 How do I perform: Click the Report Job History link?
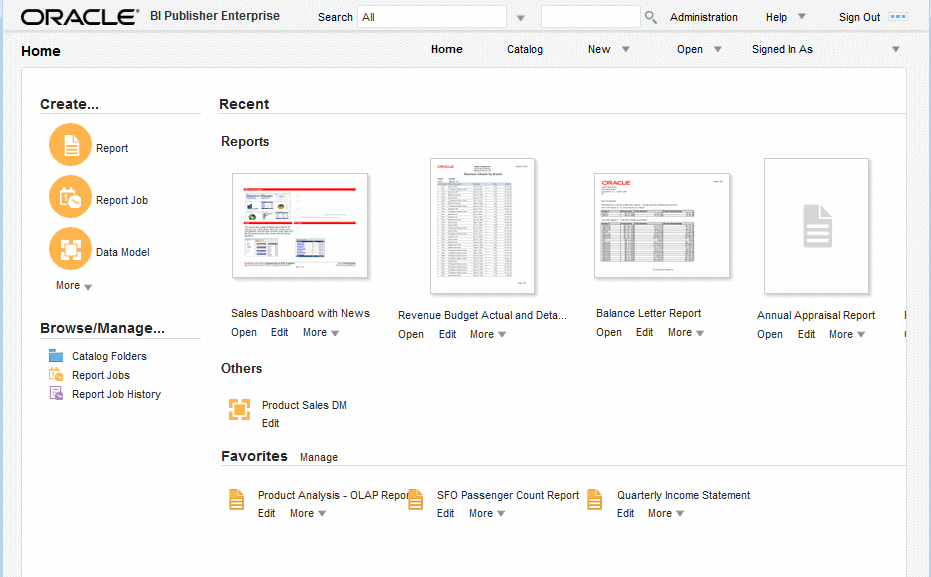tap(116, 394)
